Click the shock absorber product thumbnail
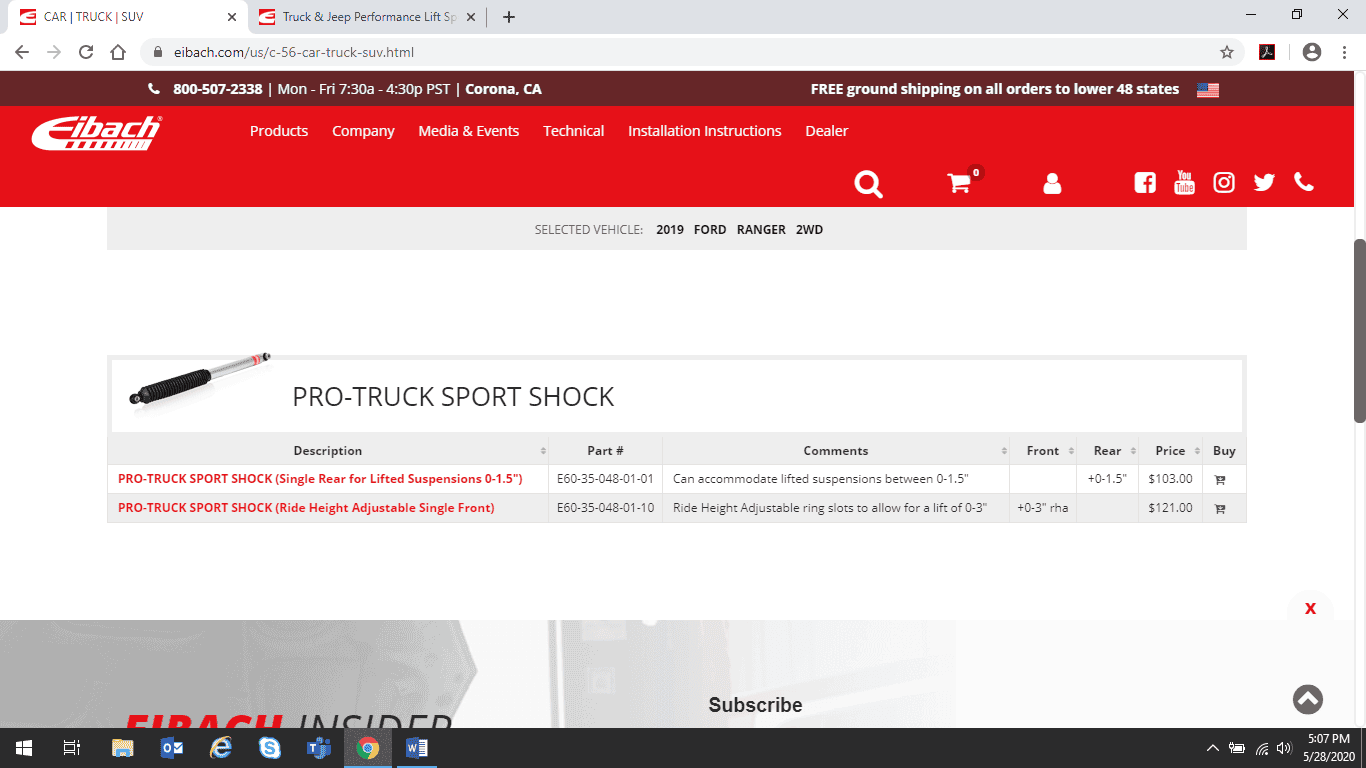This screenshot has height=768, width=1366. coord(200,379)
